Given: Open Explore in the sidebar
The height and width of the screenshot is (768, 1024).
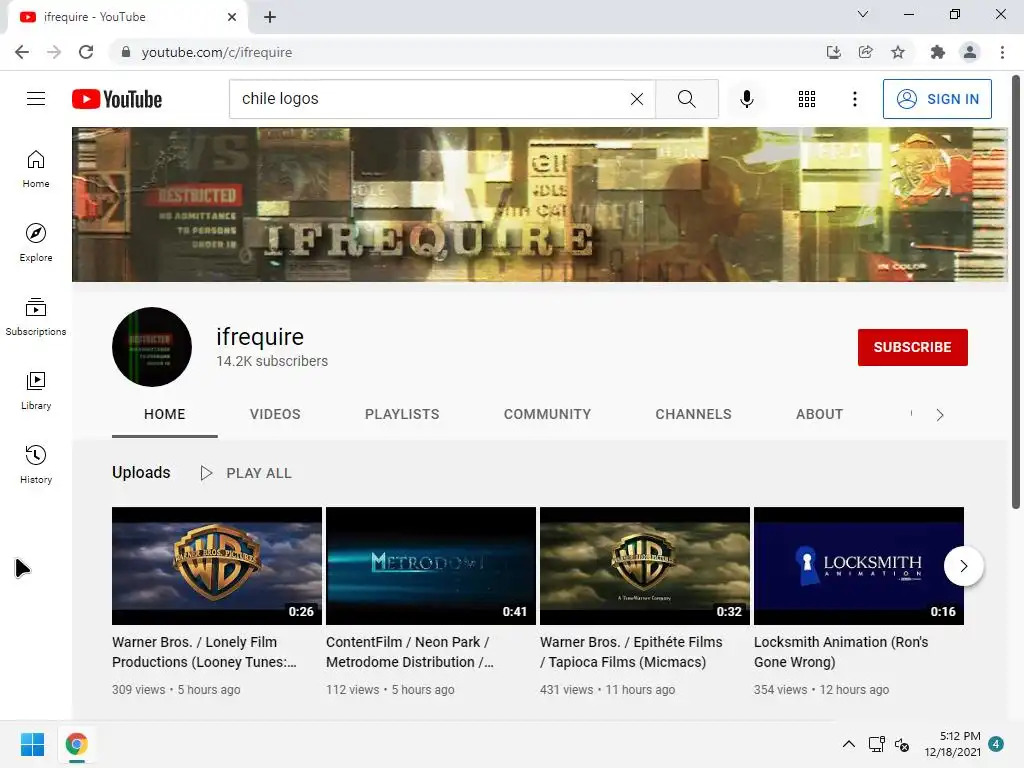Looking at the screenshot, I should pyautogui.click(x=36, y=243).
